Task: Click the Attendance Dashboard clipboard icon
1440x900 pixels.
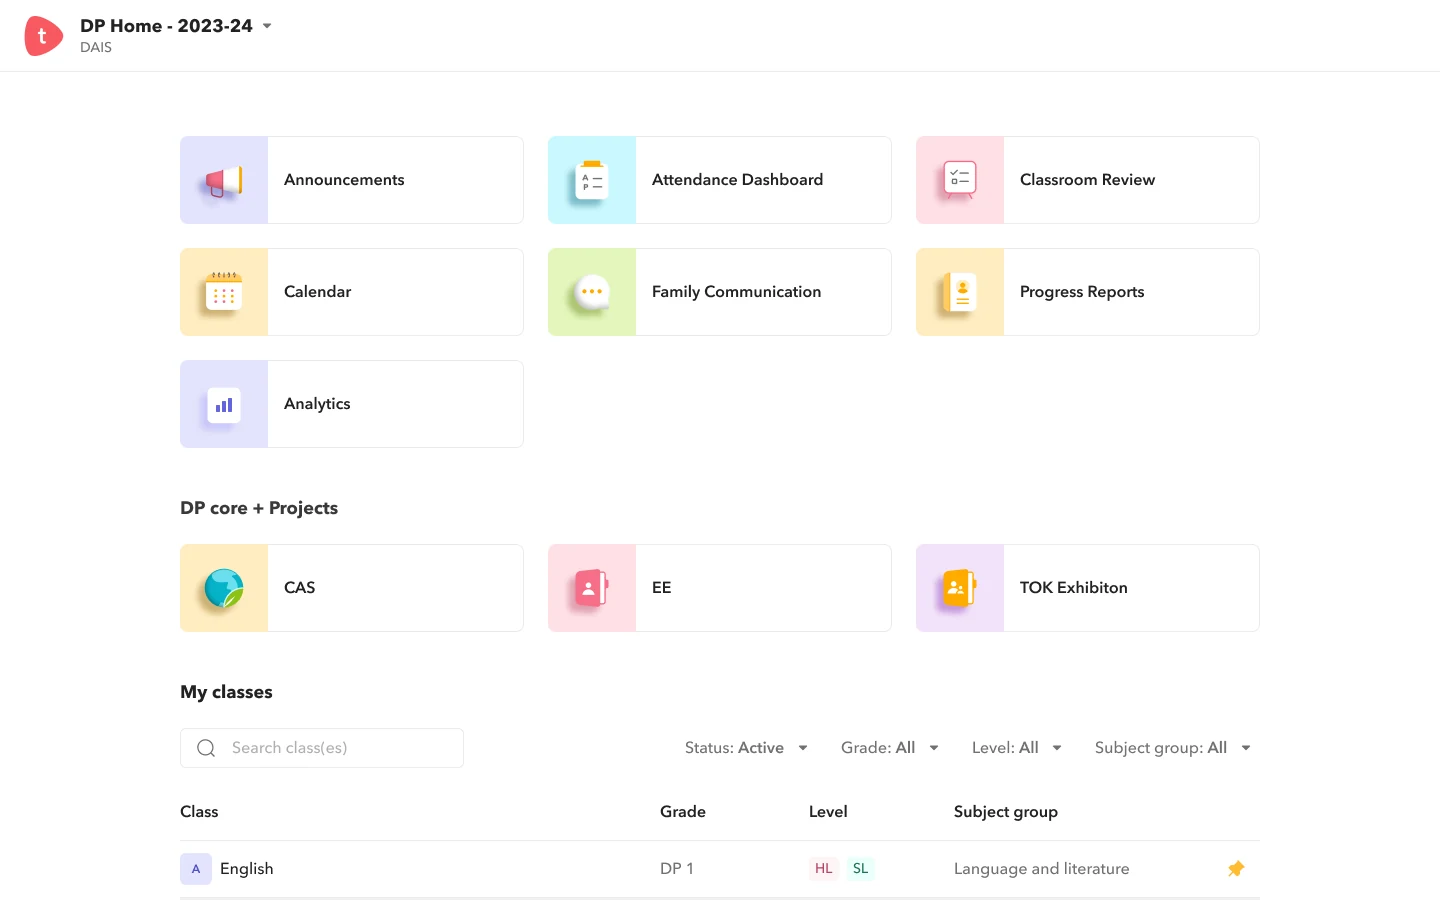Action: 592,180
